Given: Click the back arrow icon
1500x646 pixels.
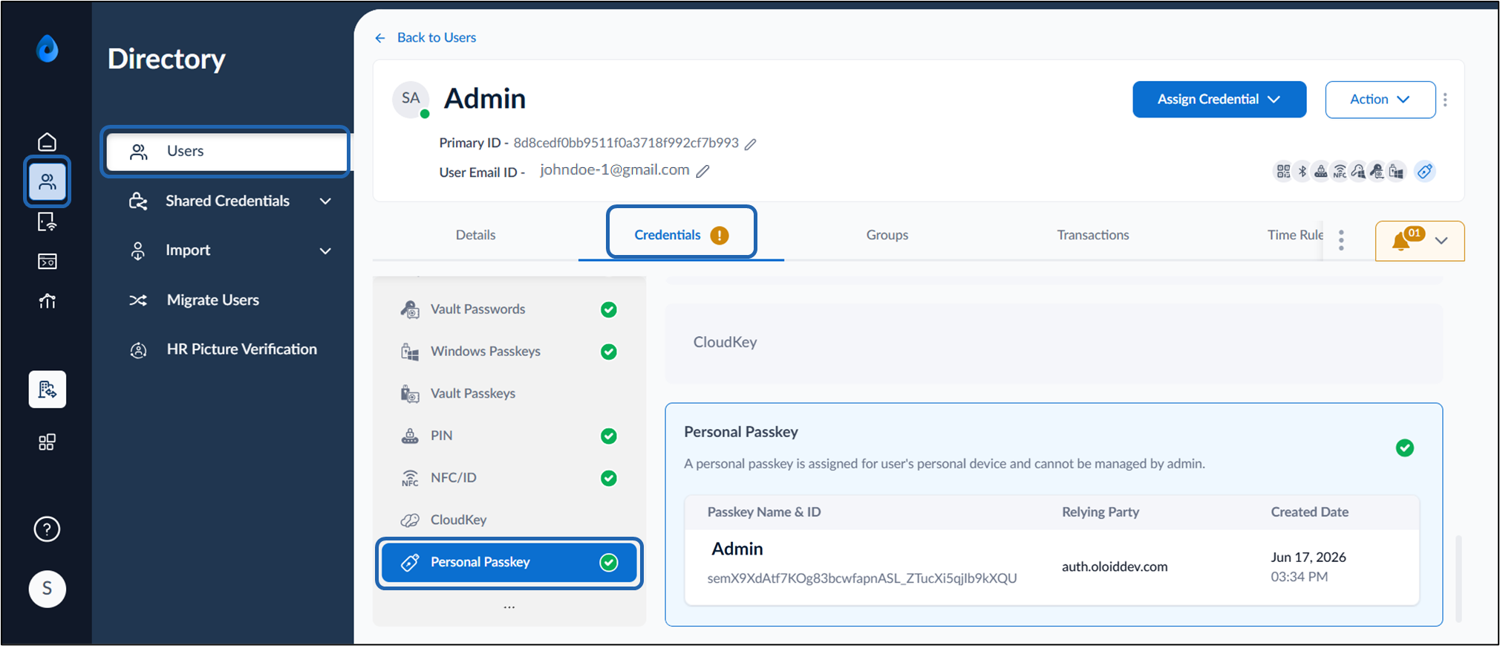Looking at the screenshot, I should coord(380,38).
